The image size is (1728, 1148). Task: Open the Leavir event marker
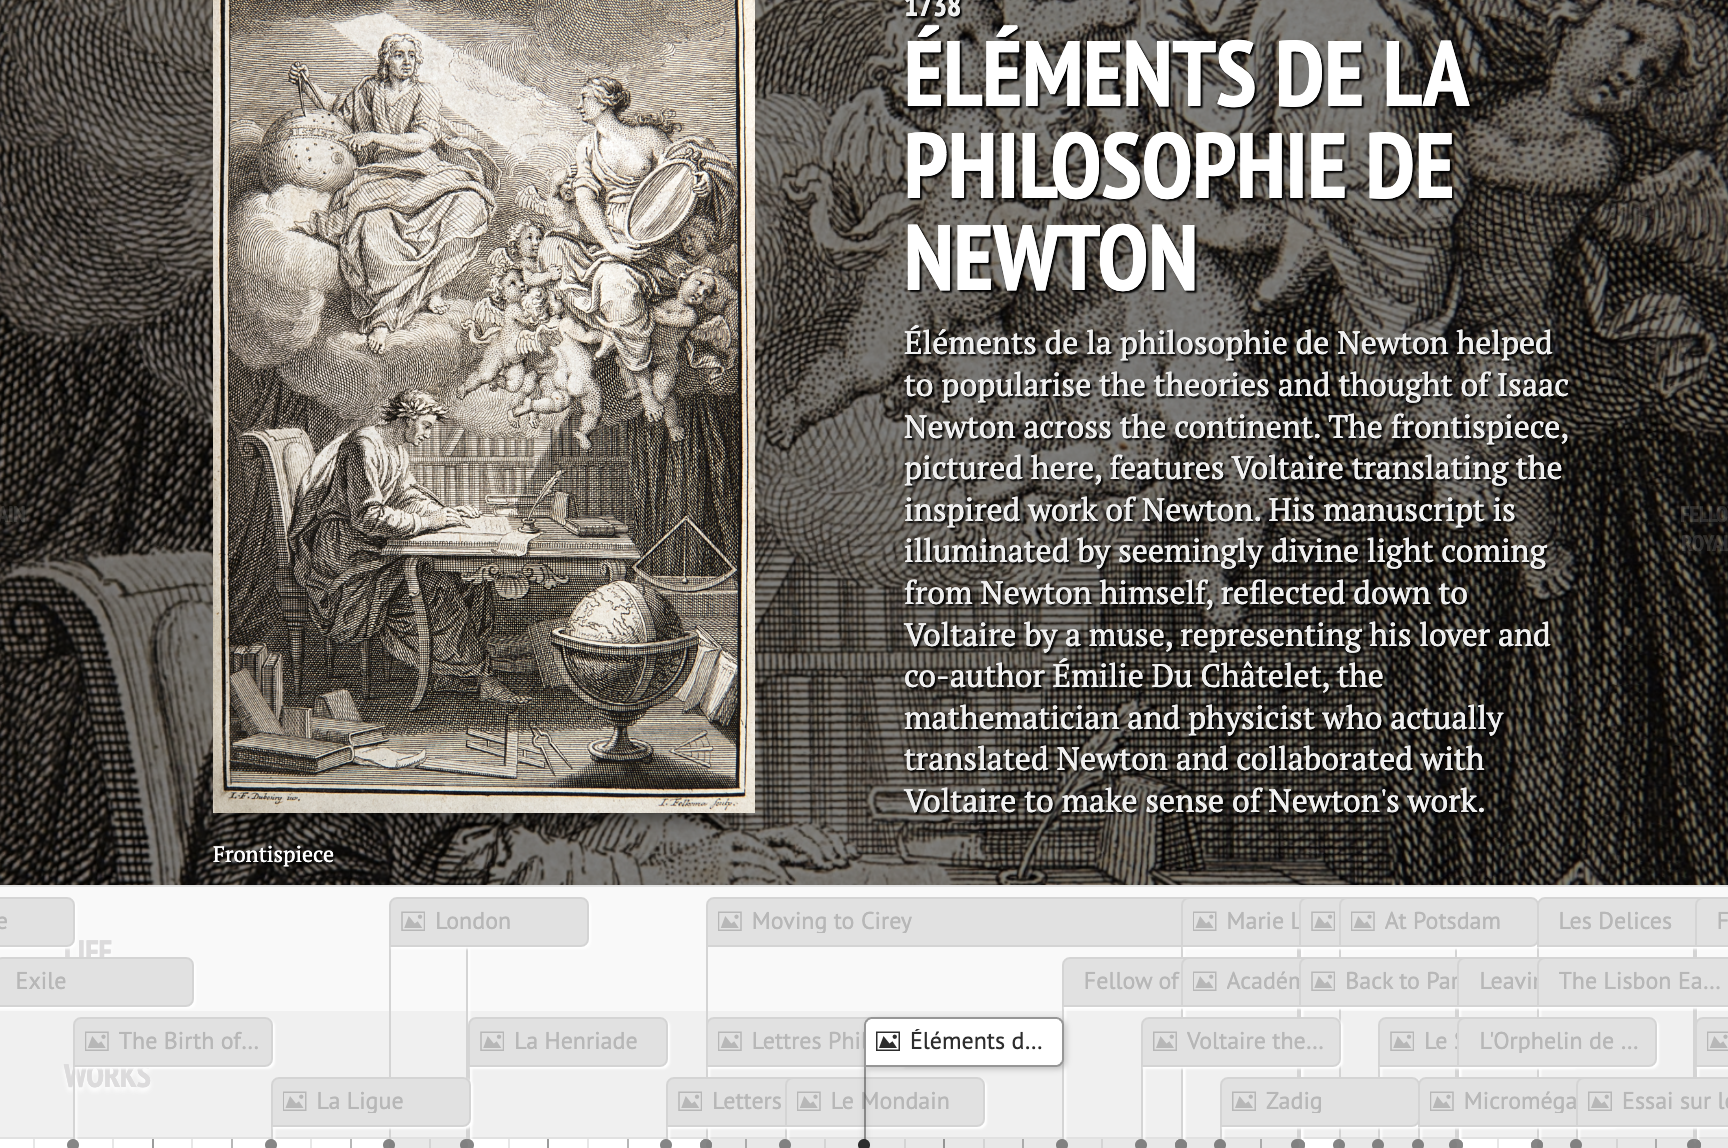[1498, 982]
